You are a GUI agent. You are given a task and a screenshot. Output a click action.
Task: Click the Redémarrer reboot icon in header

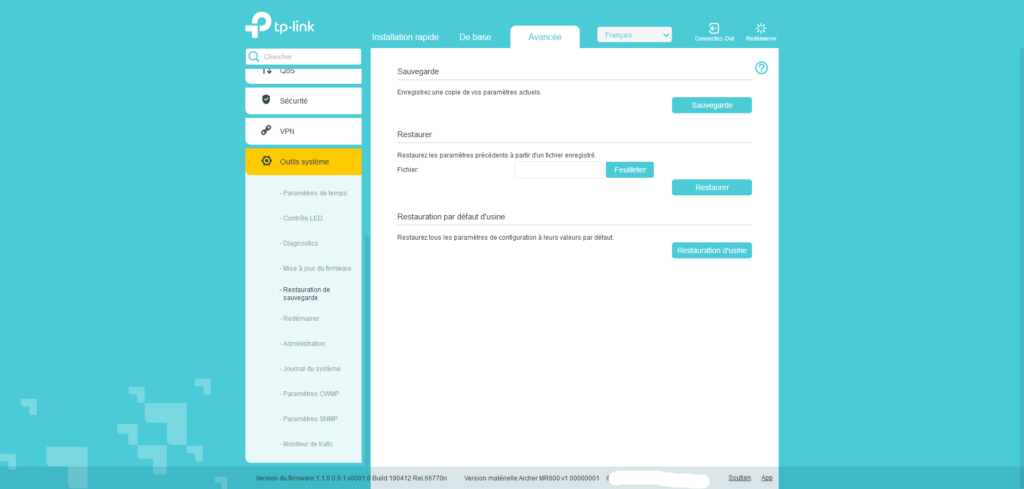(761, 29)
